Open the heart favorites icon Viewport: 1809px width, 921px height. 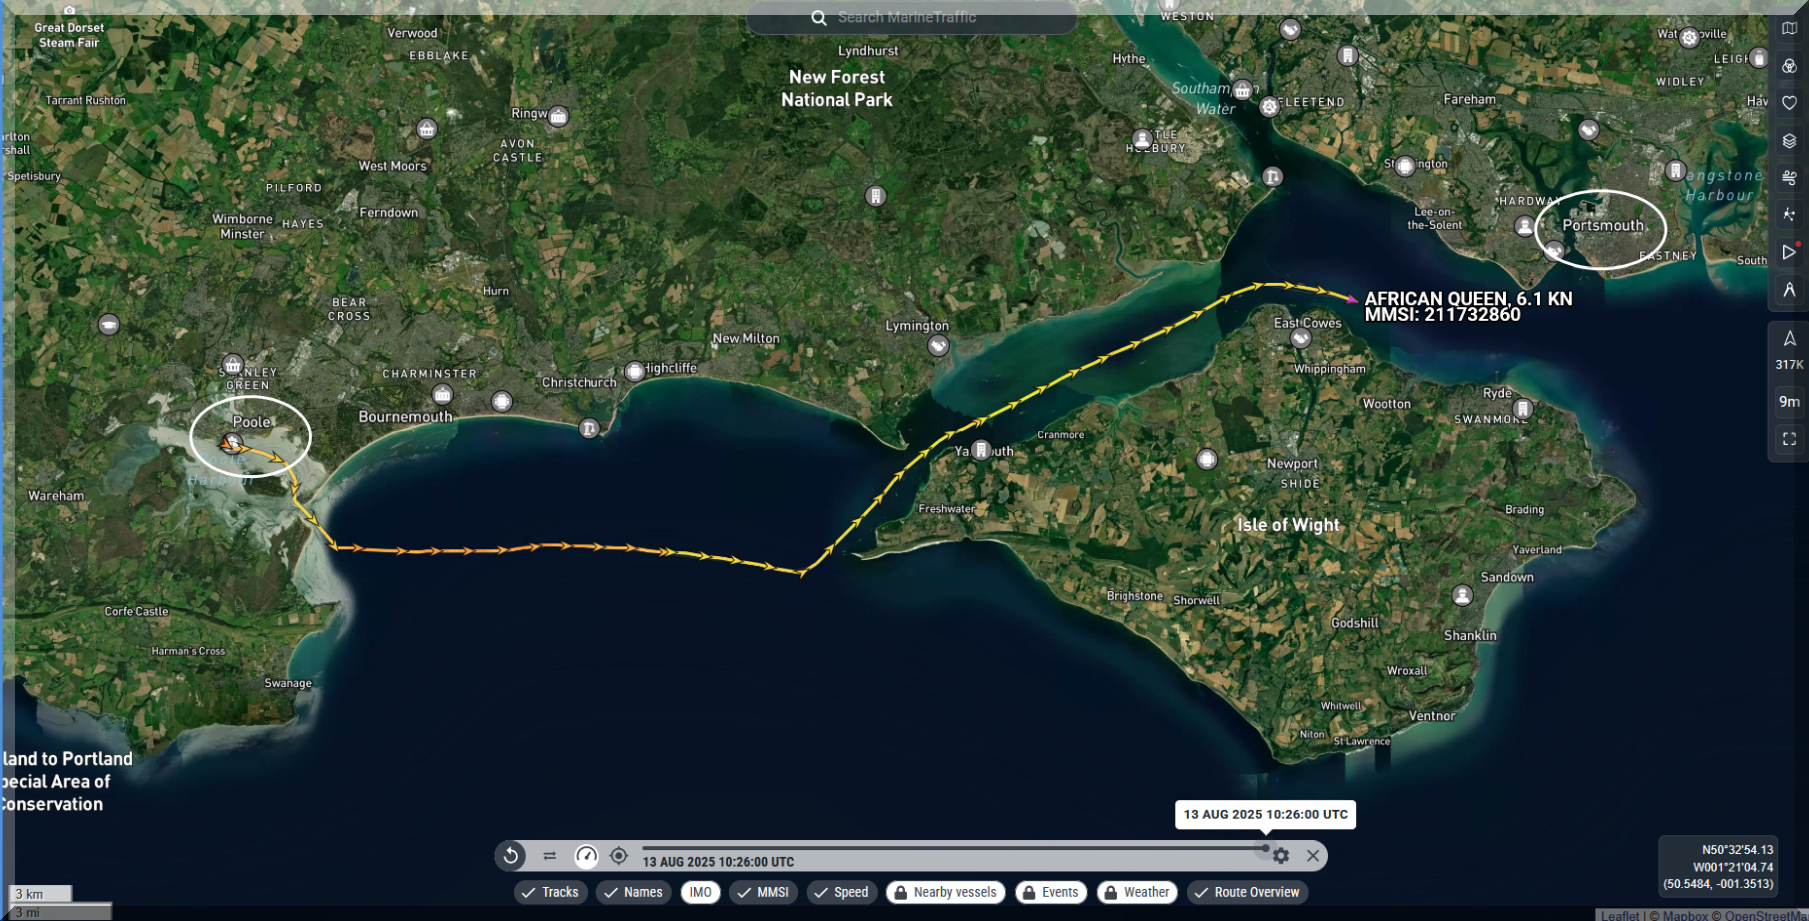[x=1789, y=103]
